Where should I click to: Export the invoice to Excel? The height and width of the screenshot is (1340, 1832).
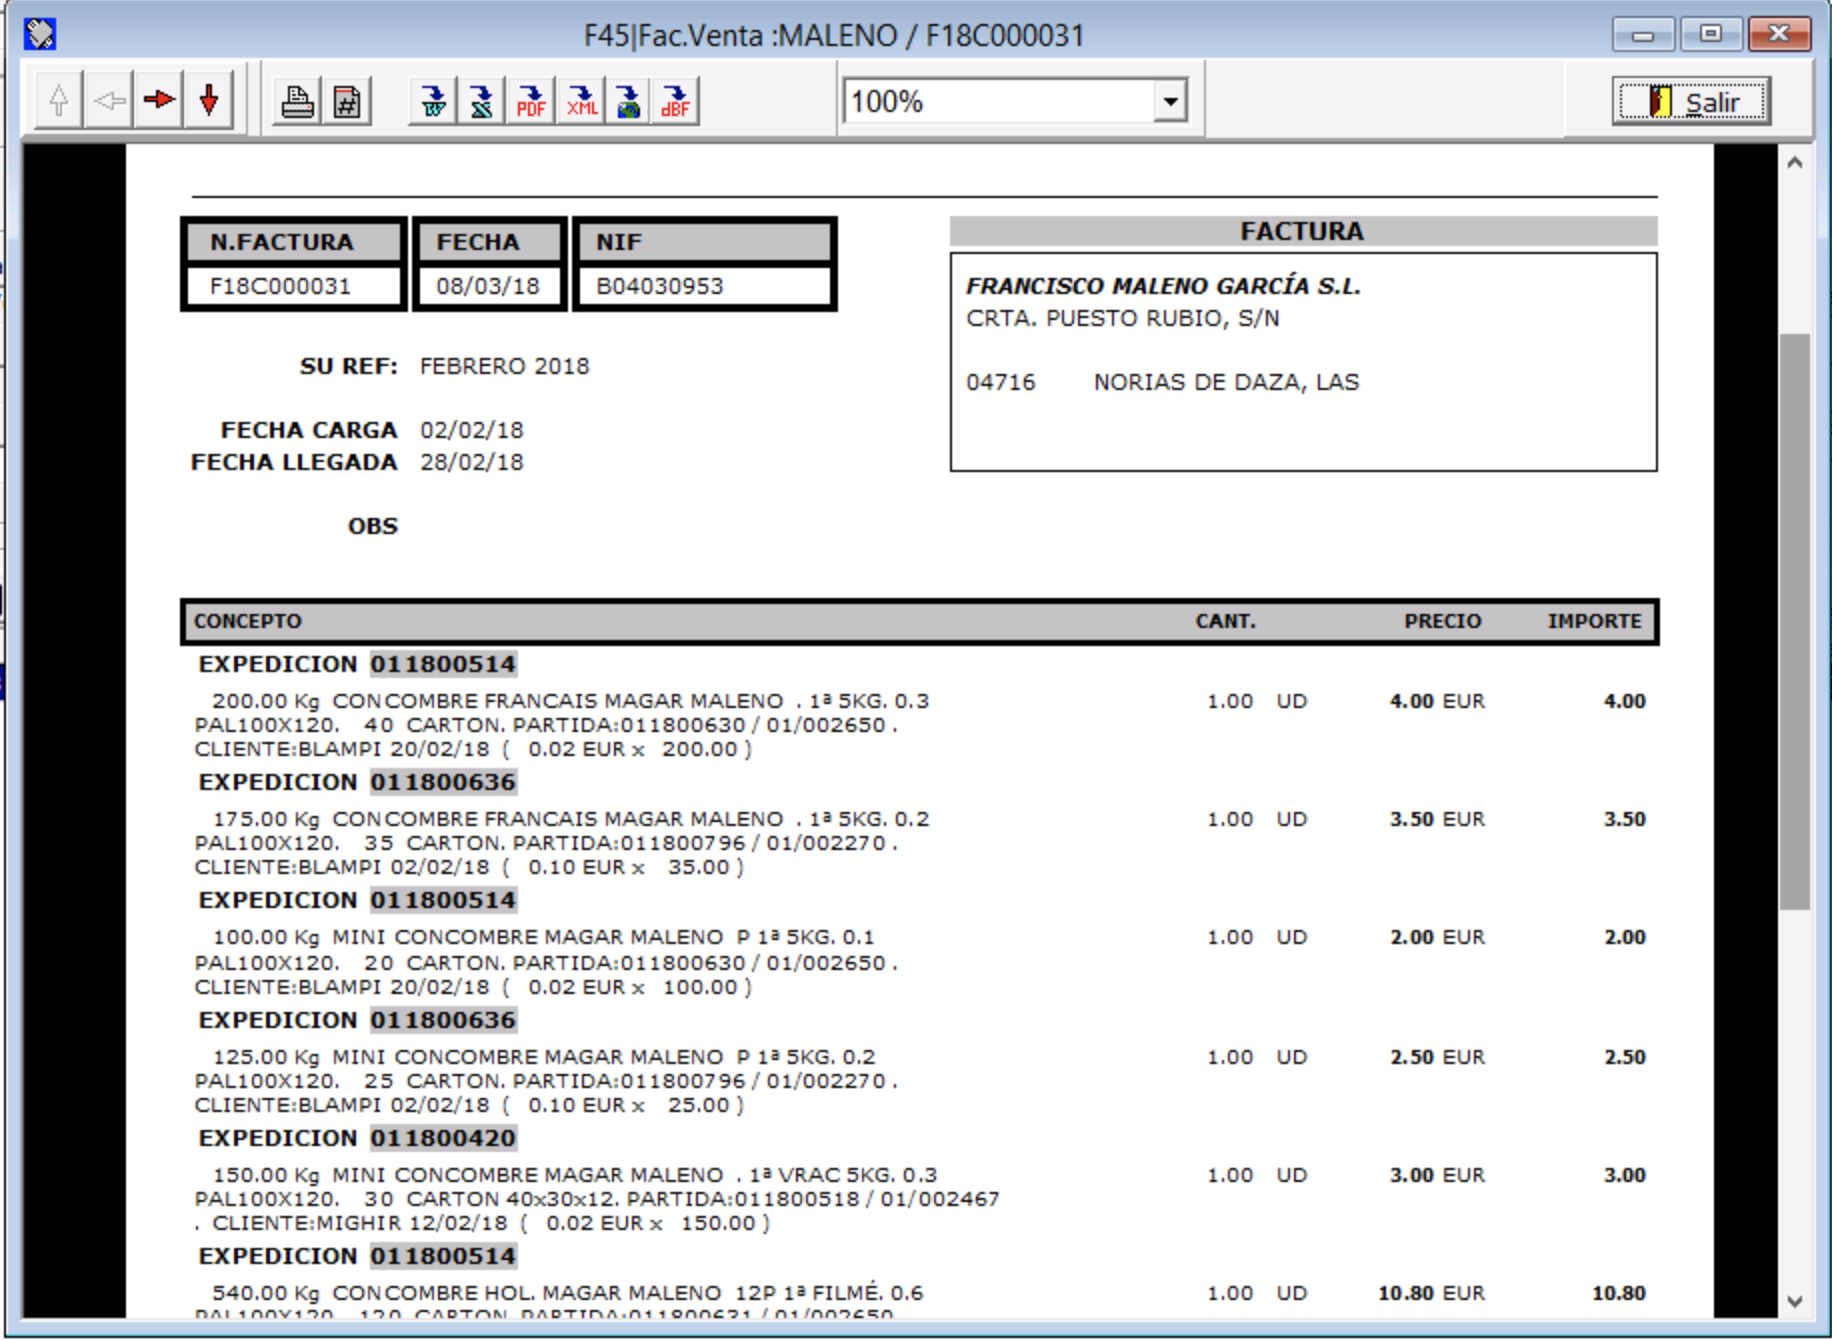[x=481, y=101]
